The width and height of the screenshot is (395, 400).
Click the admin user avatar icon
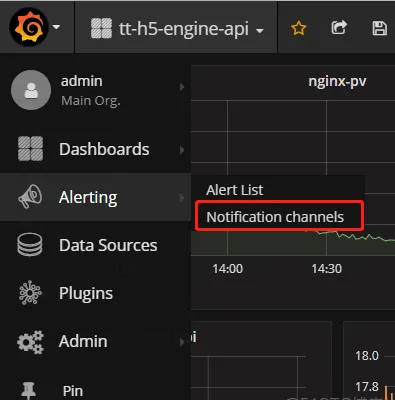tap(31, 90)
